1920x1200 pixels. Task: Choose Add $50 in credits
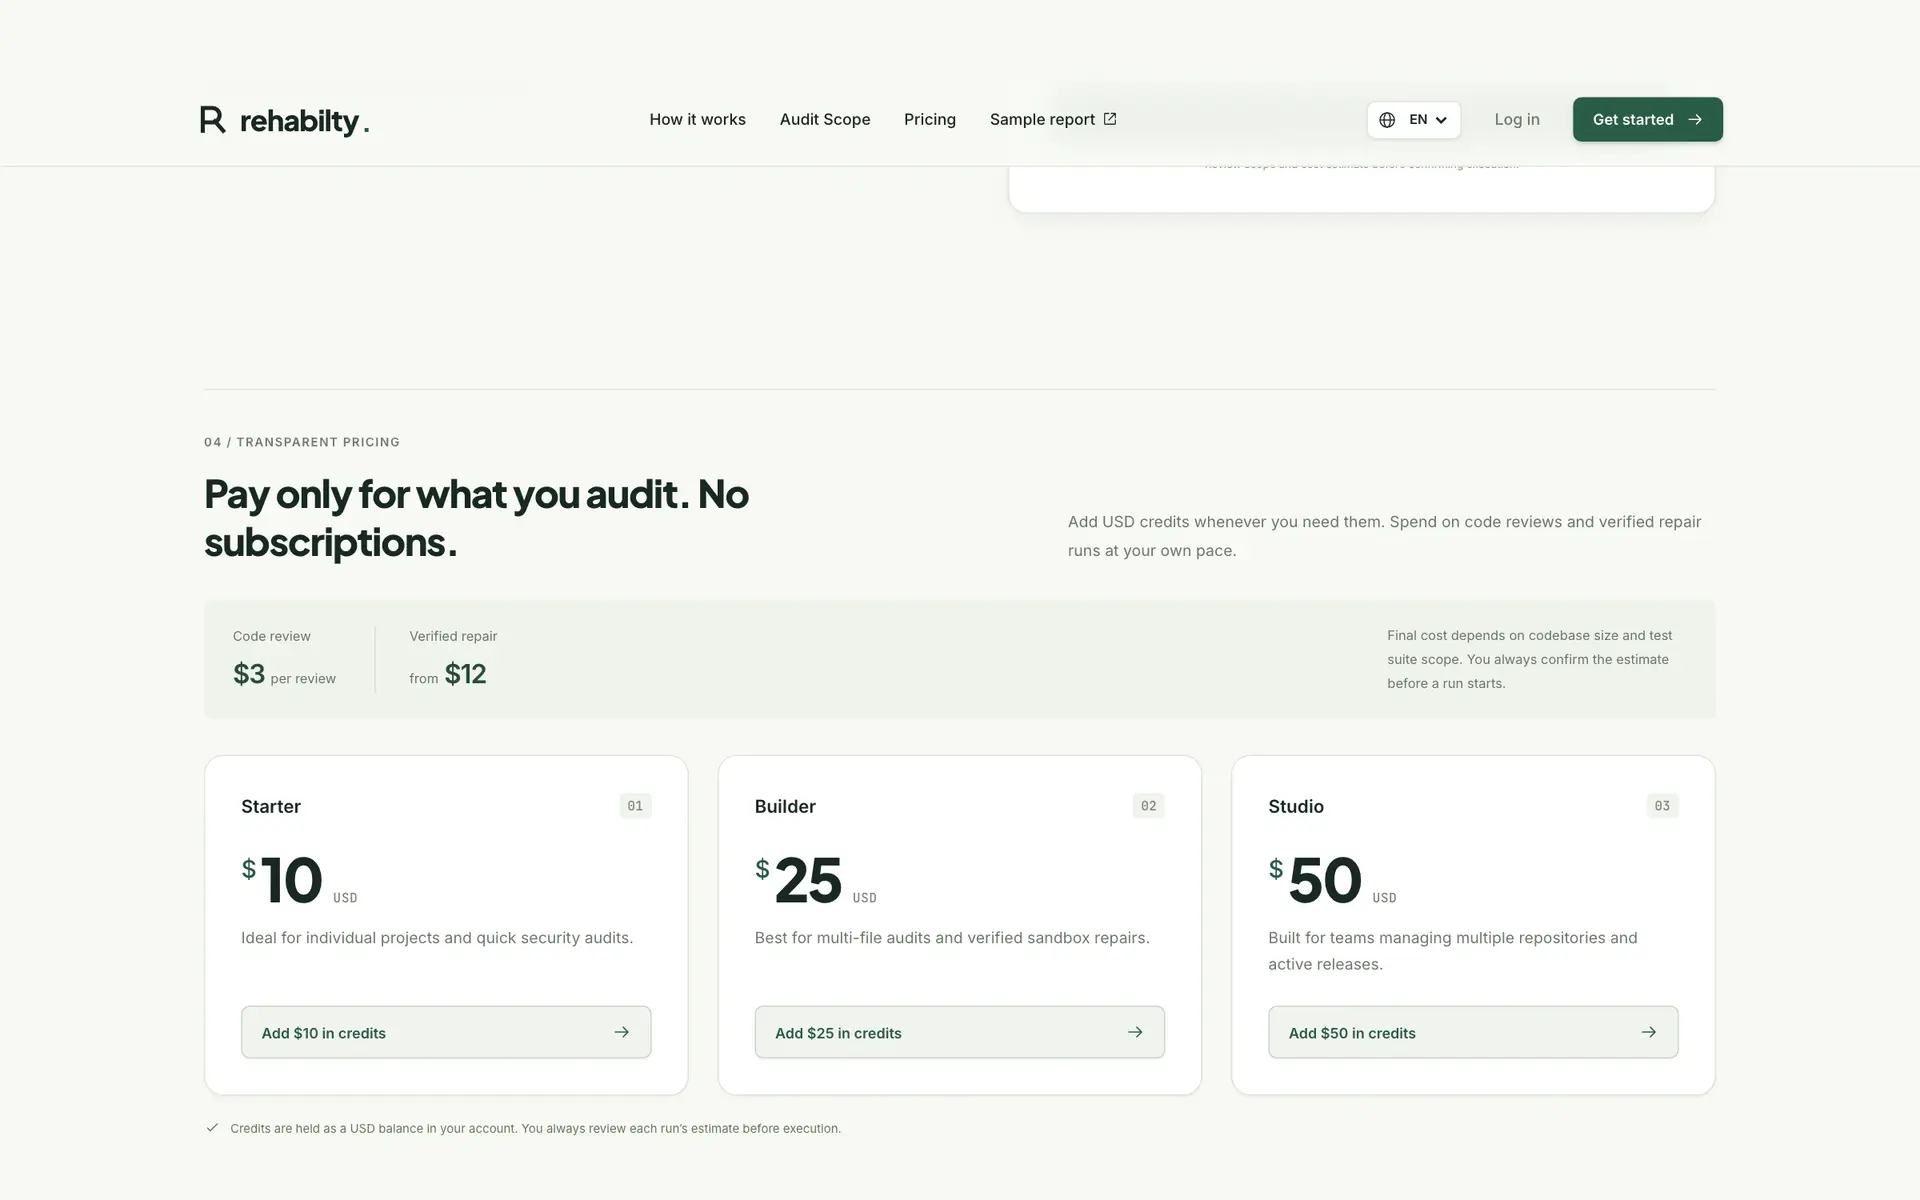pos(1473,1032)
